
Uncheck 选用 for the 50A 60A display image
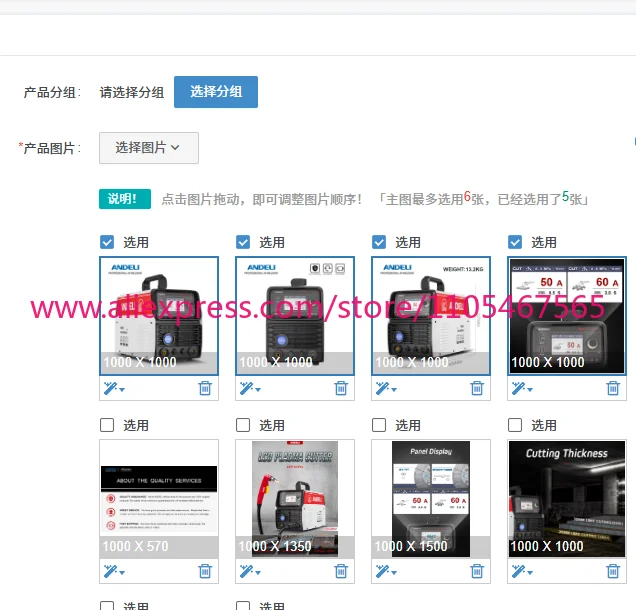(515, 242)
